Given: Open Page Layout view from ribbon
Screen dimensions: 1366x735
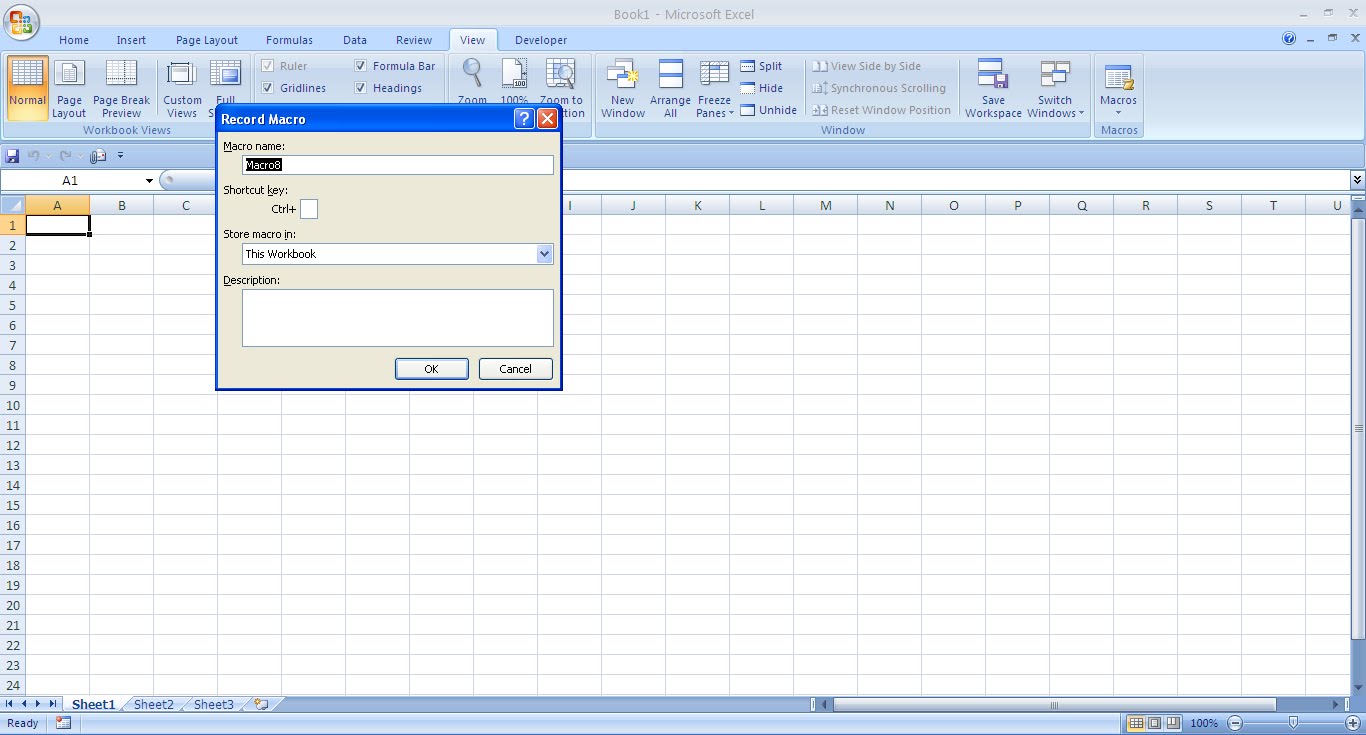Looking at the screenshot, I should [69, 88].
